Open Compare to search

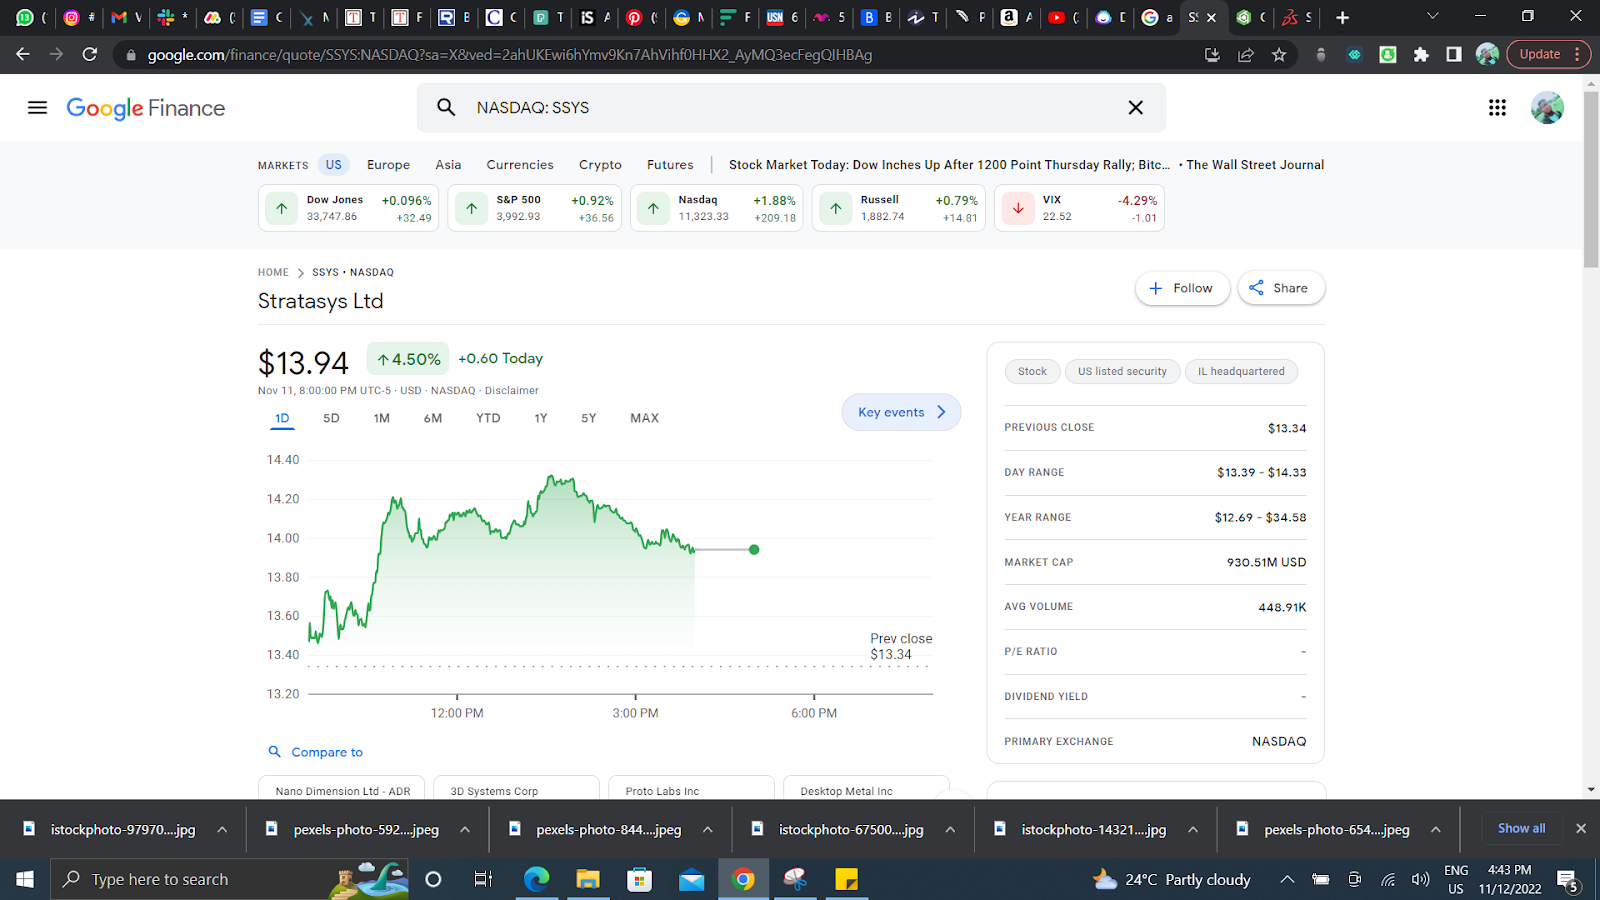tap(316, 752)
